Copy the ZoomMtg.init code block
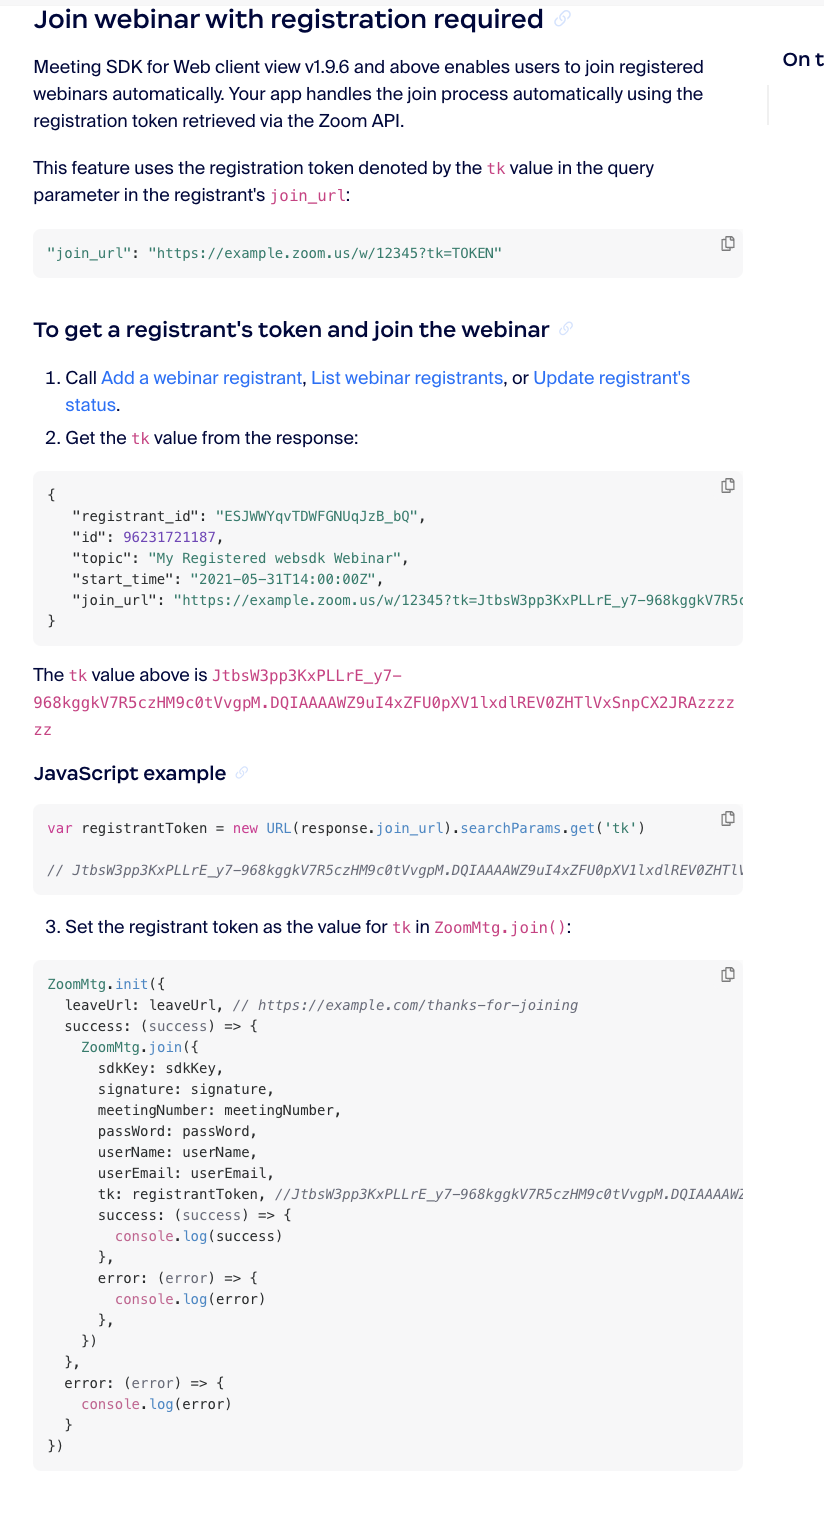 pyautogui.click(x=728, y=975)
